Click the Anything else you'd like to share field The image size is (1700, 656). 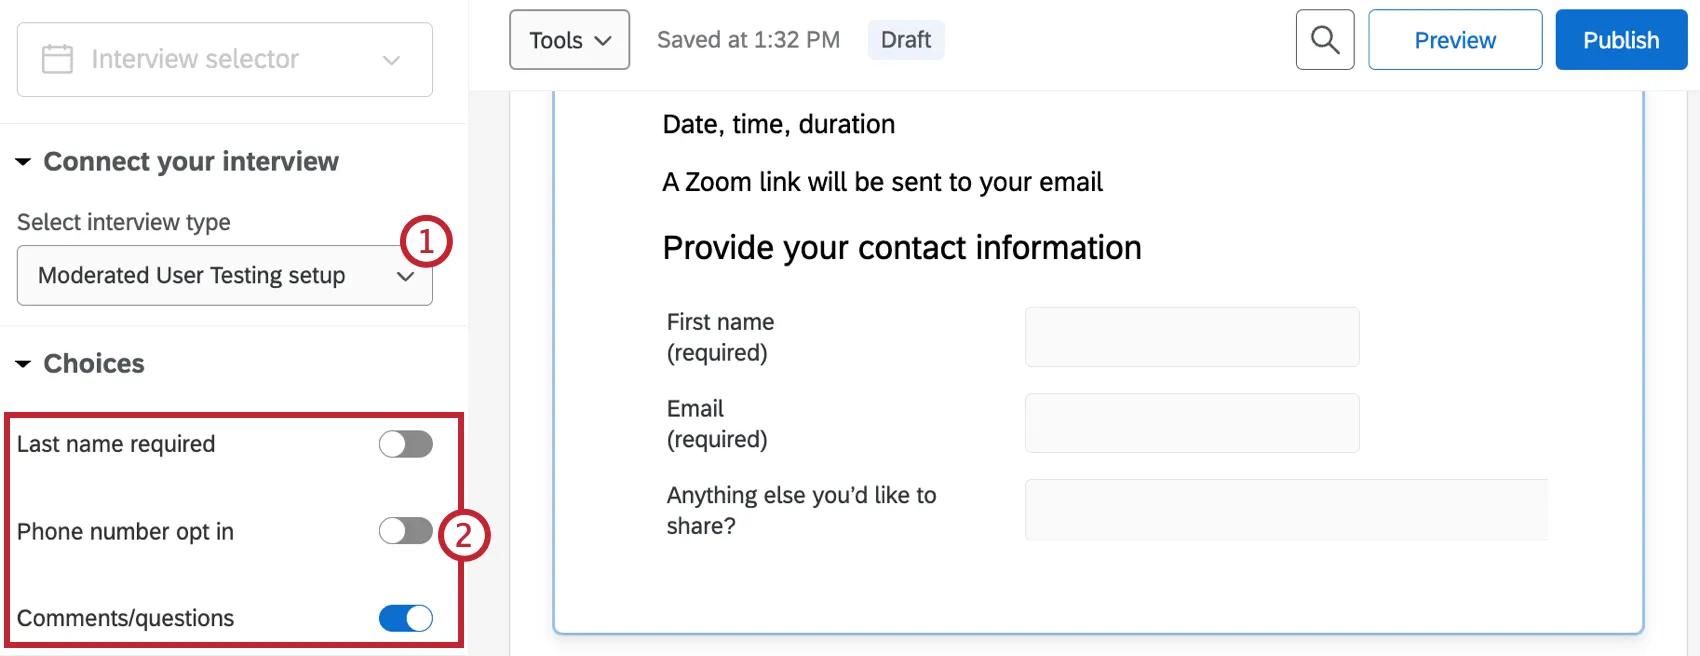1285,509
